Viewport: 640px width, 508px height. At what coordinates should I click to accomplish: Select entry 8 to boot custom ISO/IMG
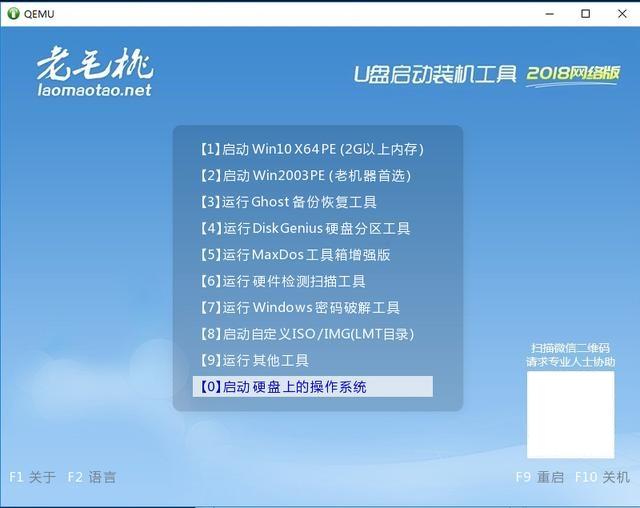click(x=307, y=334)
